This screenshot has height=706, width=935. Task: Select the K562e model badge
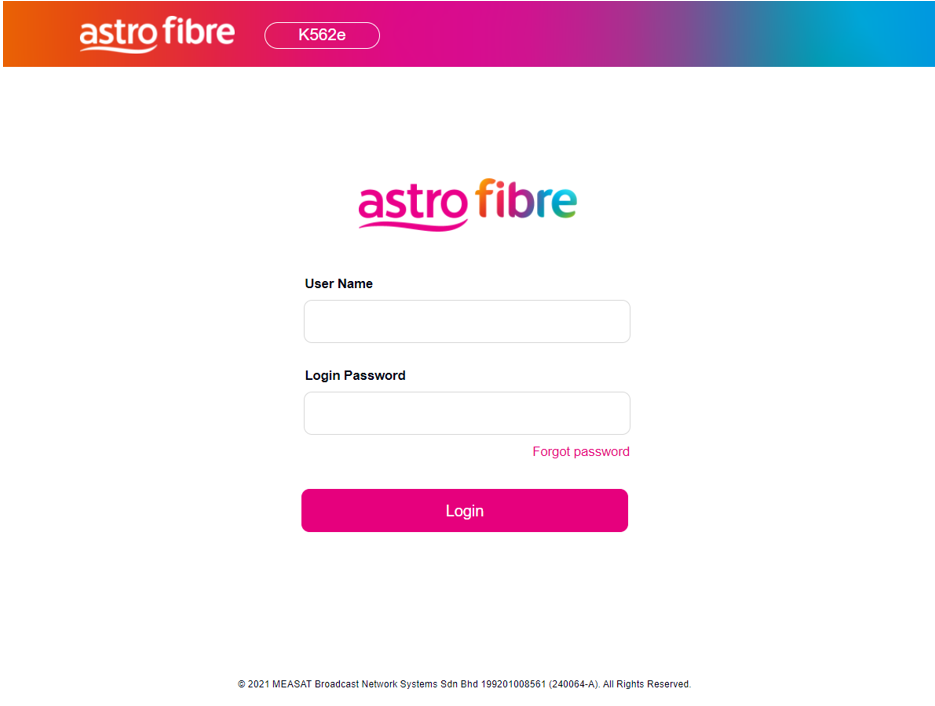click(x=322, y=35)
